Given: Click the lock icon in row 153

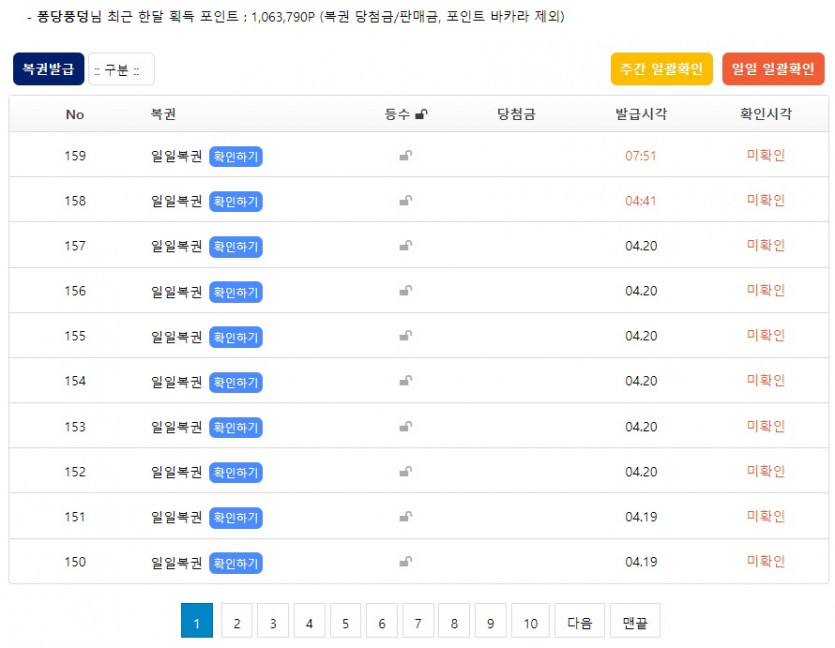Looking at the screenshot, I should click(x=406, y=426).
